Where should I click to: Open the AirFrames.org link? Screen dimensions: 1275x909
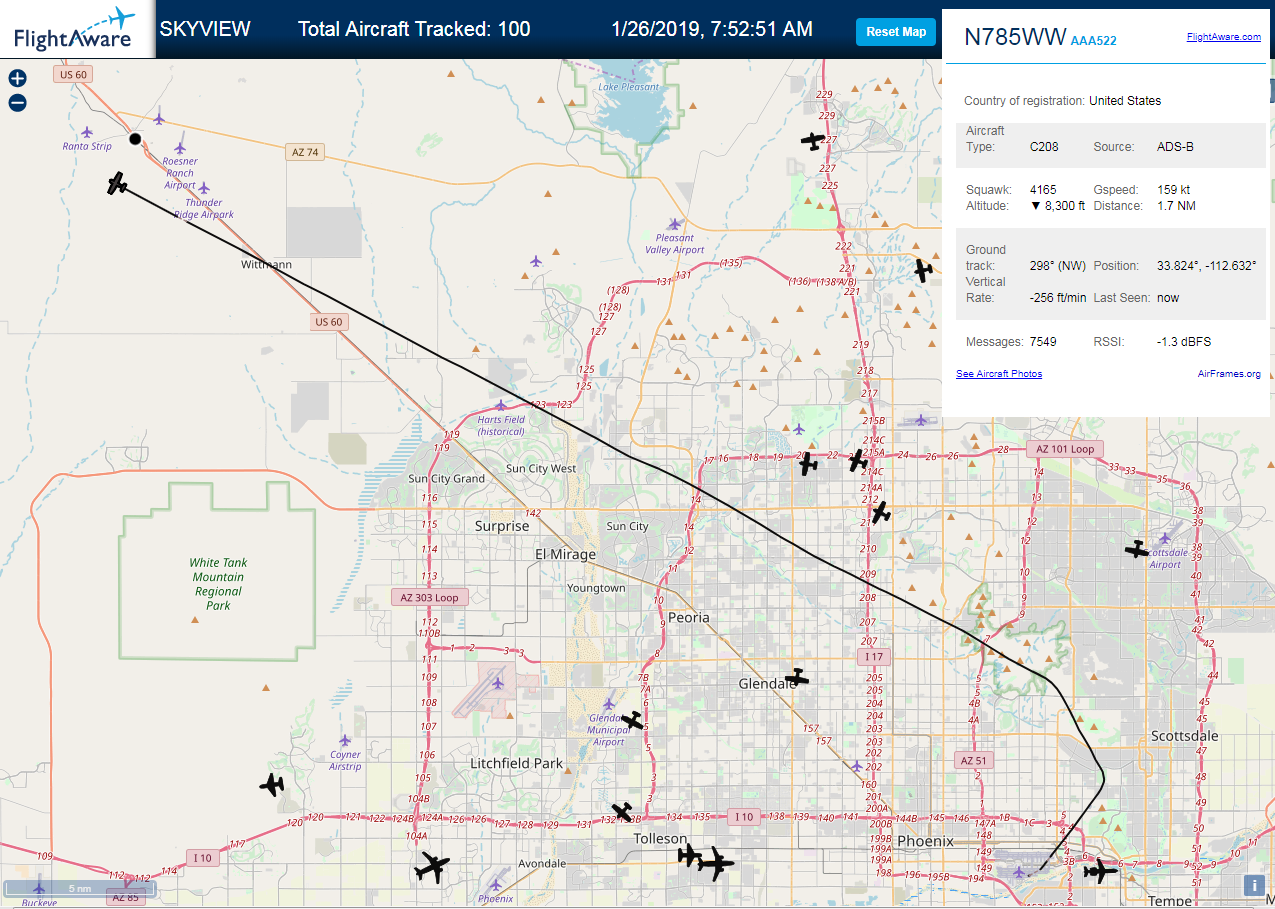tap(1229, 374)
